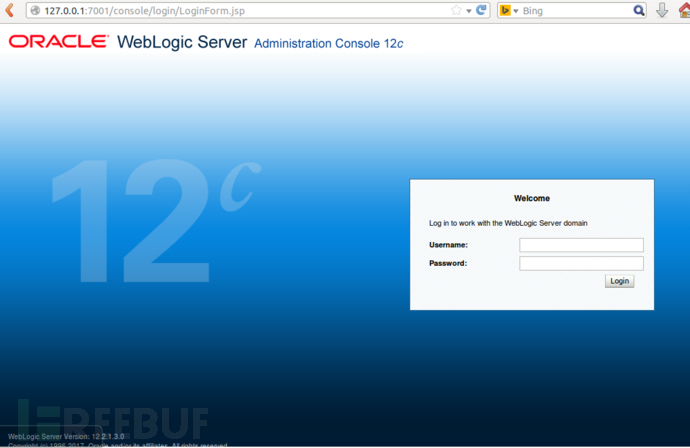
Task: Open the downloads arrow icon
Action: (662, 10)
